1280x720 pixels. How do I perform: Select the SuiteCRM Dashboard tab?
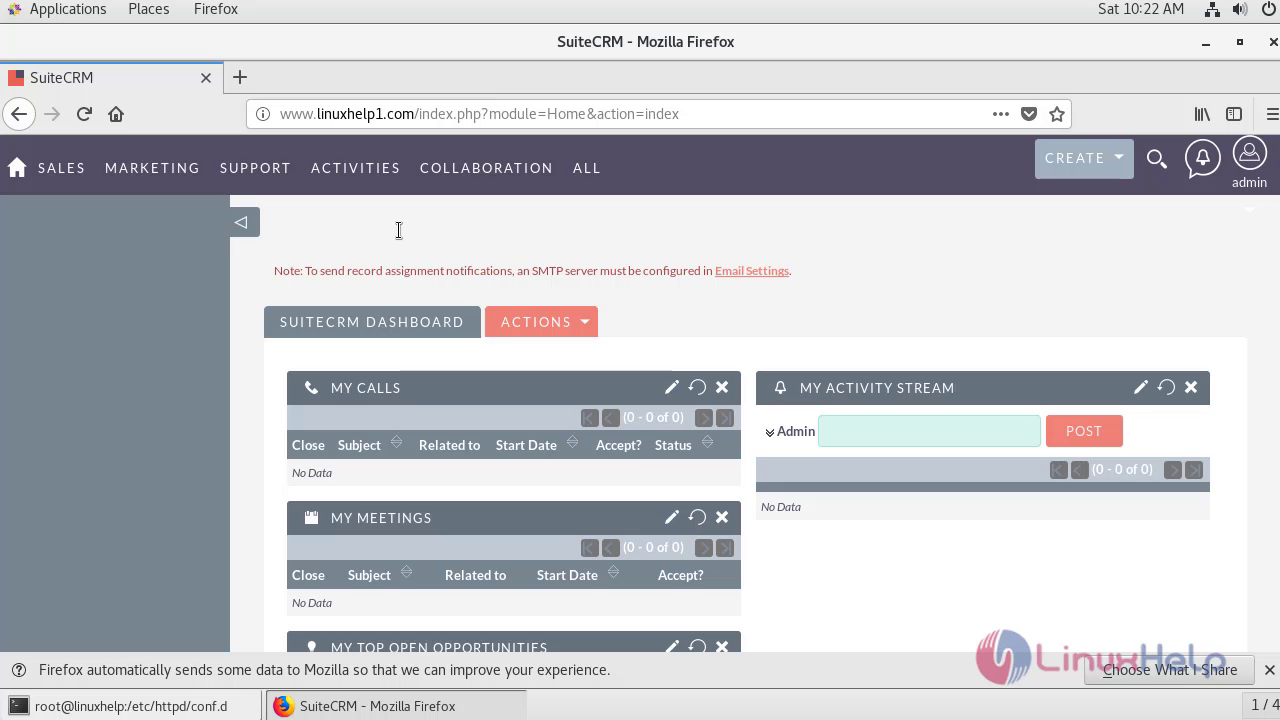372,322
